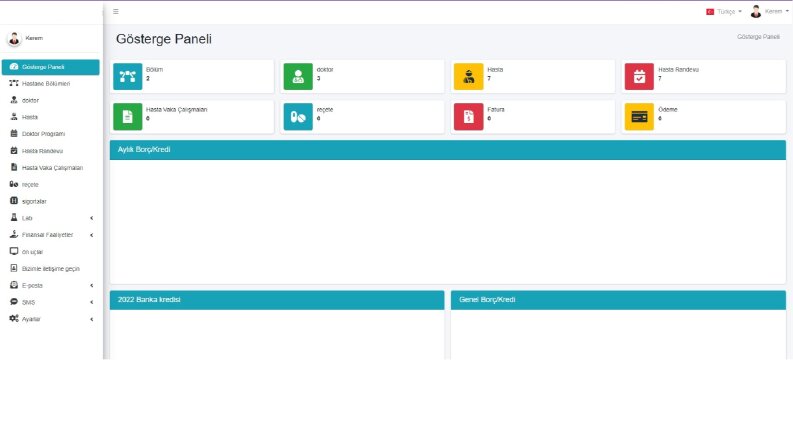Click the Kerem username in sidebar

click(x=34, y=38)
